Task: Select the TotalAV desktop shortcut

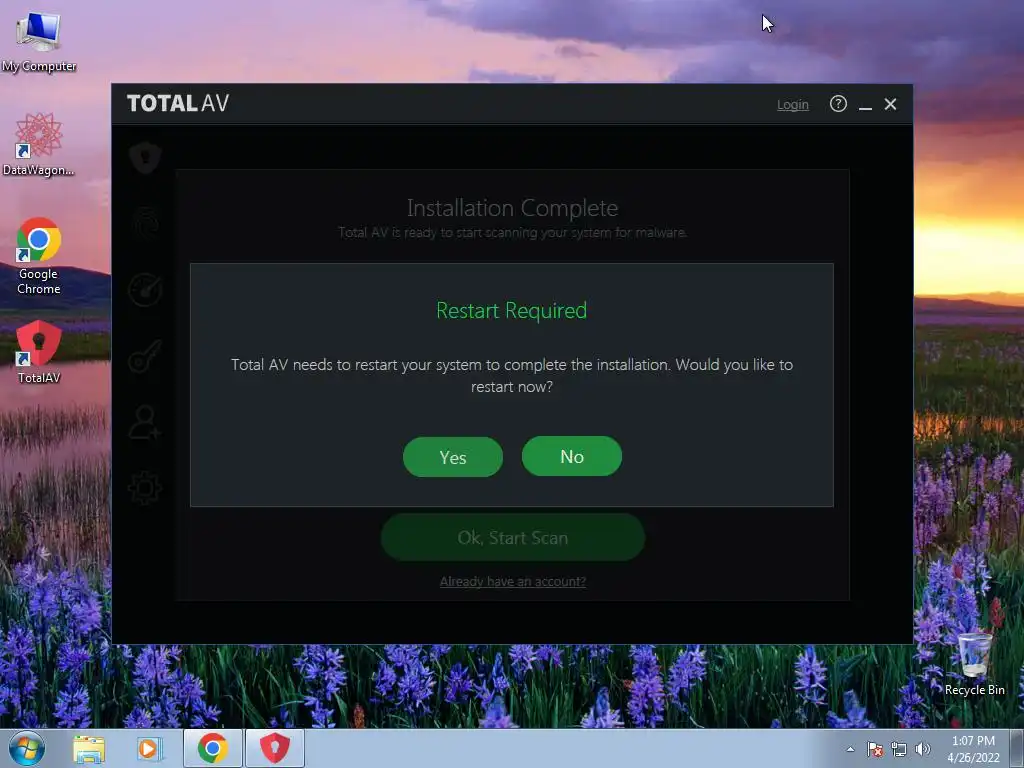Action: pyautogui.click(x=39, y=352)
